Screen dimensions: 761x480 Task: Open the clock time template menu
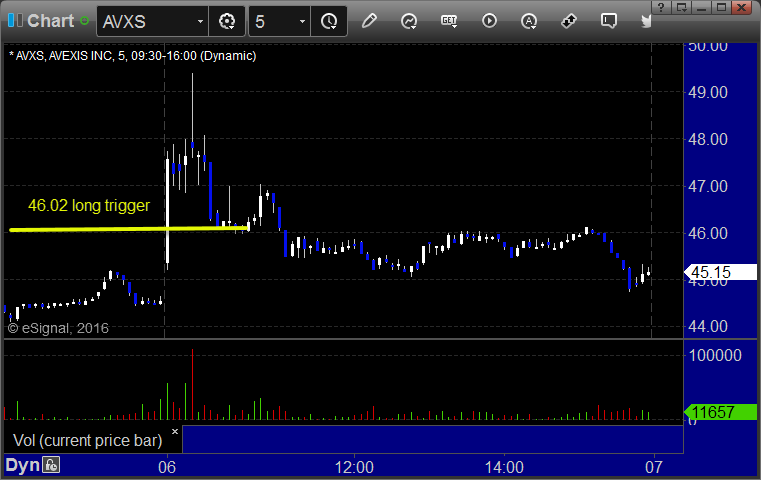click(x=329, y=21)
